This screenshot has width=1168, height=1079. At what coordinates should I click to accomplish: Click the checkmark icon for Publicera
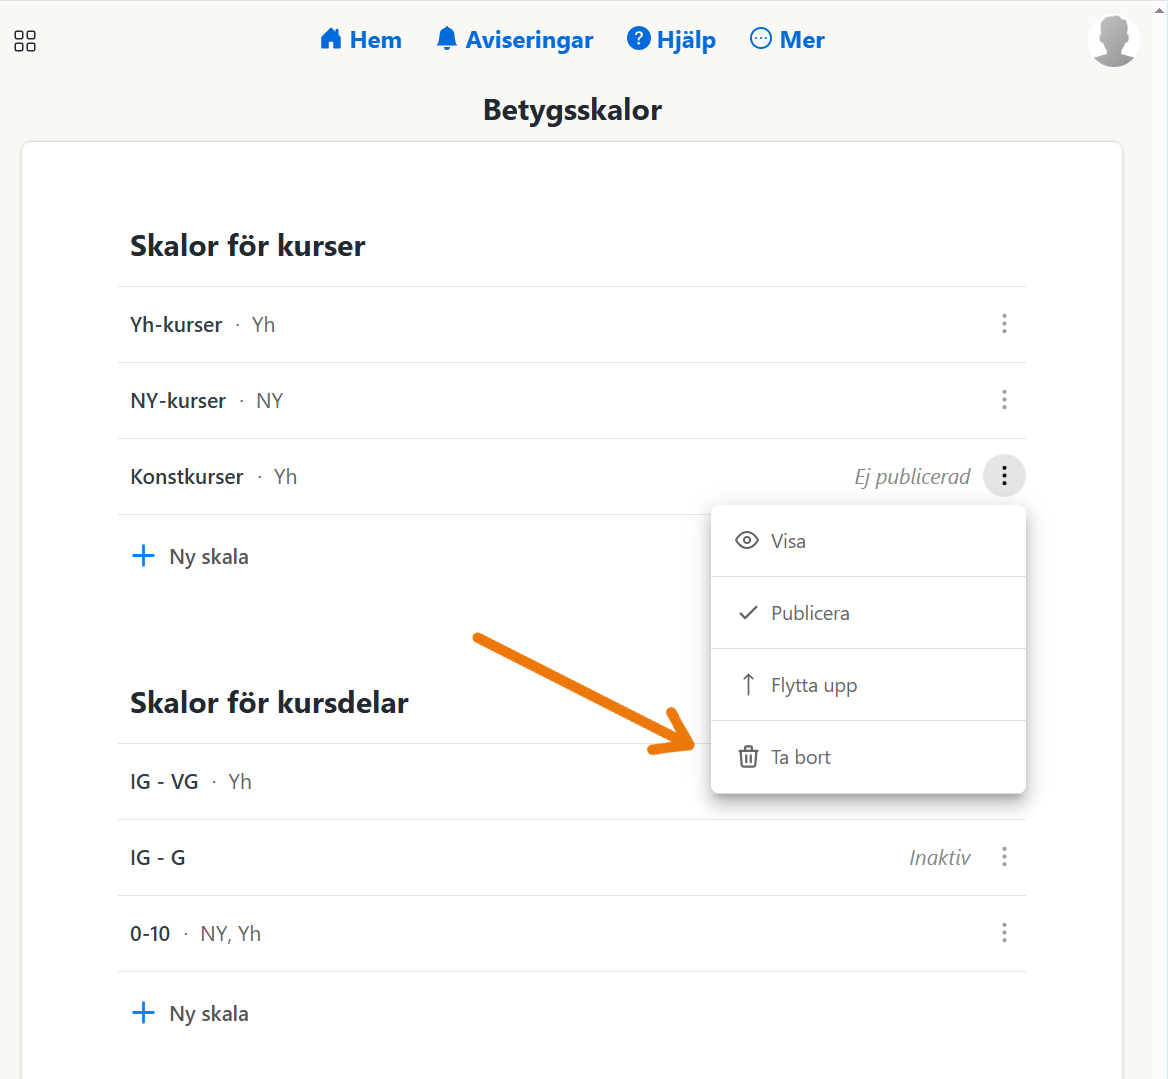coord(748,613)
